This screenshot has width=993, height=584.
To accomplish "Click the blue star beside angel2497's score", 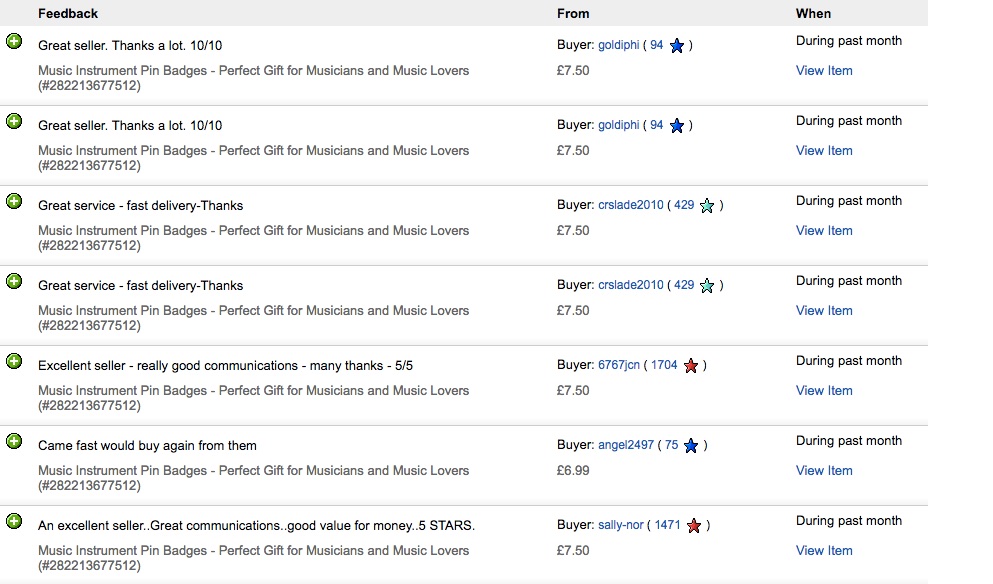I will point(691,445).
